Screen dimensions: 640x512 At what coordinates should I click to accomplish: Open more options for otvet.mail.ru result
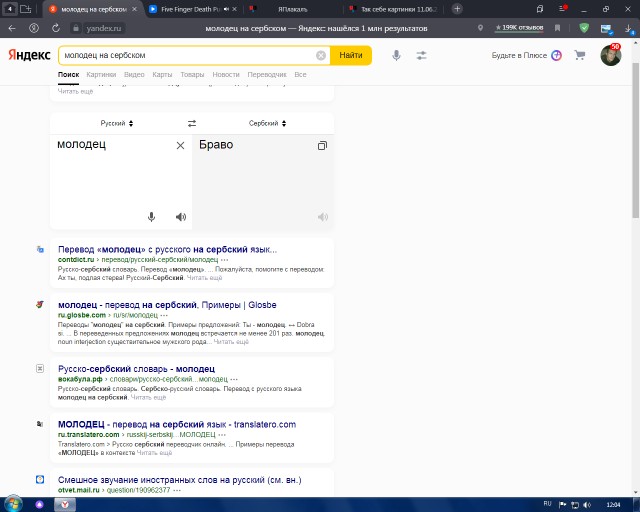(x=177, y=490)
